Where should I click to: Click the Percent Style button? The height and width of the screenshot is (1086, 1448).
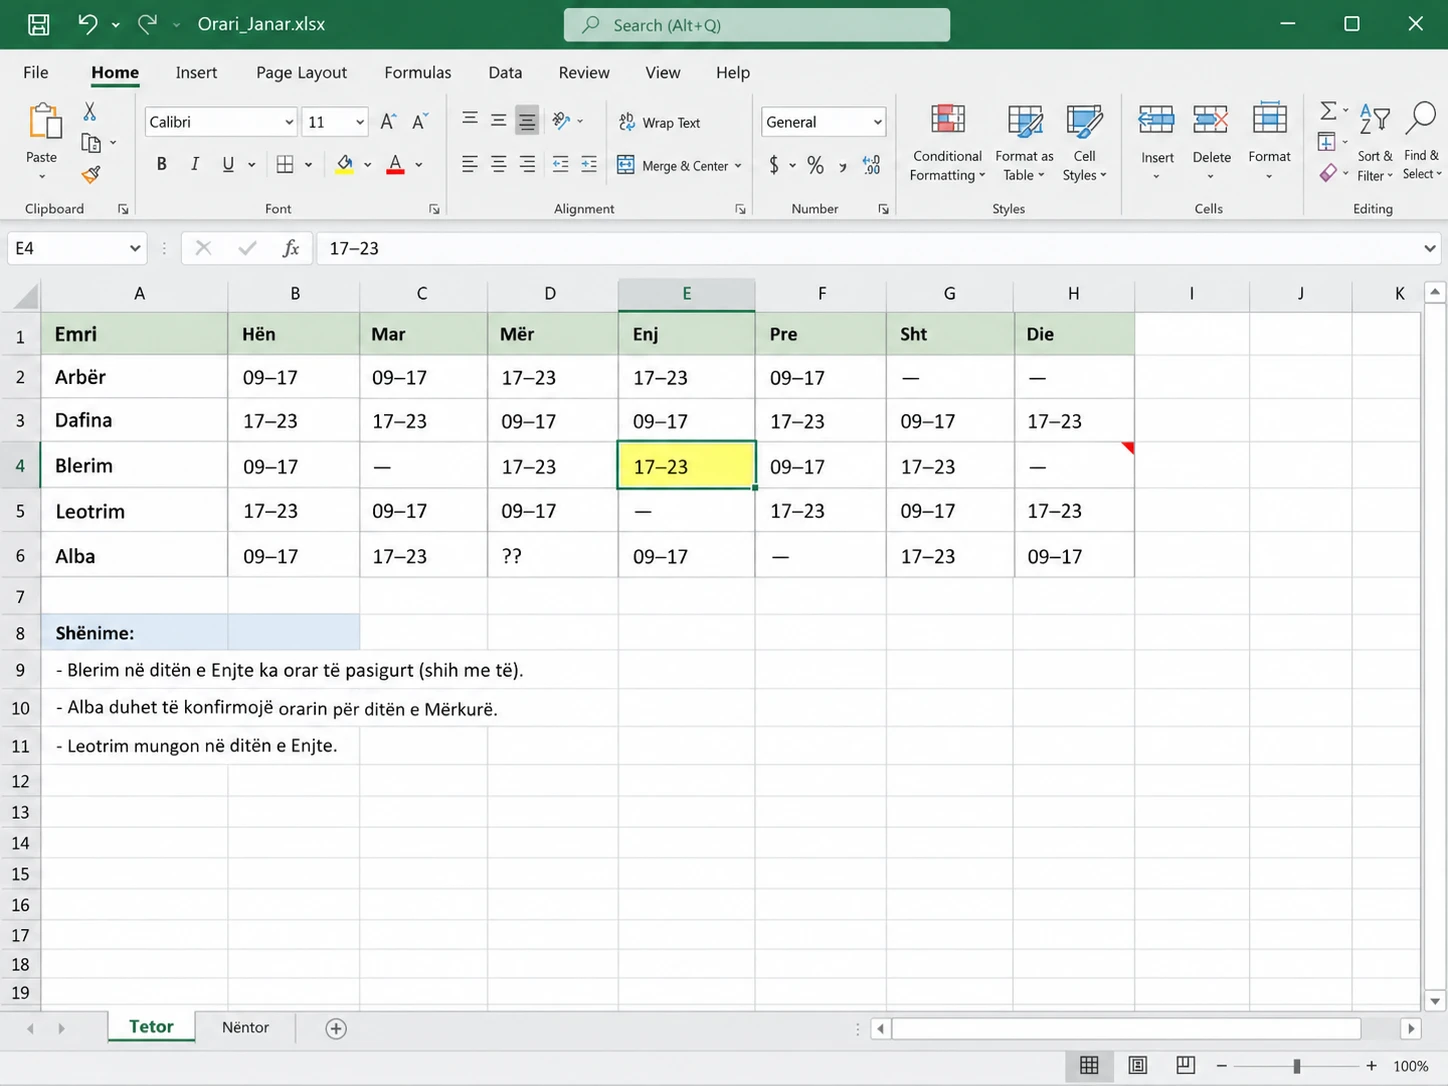(816, 165)
